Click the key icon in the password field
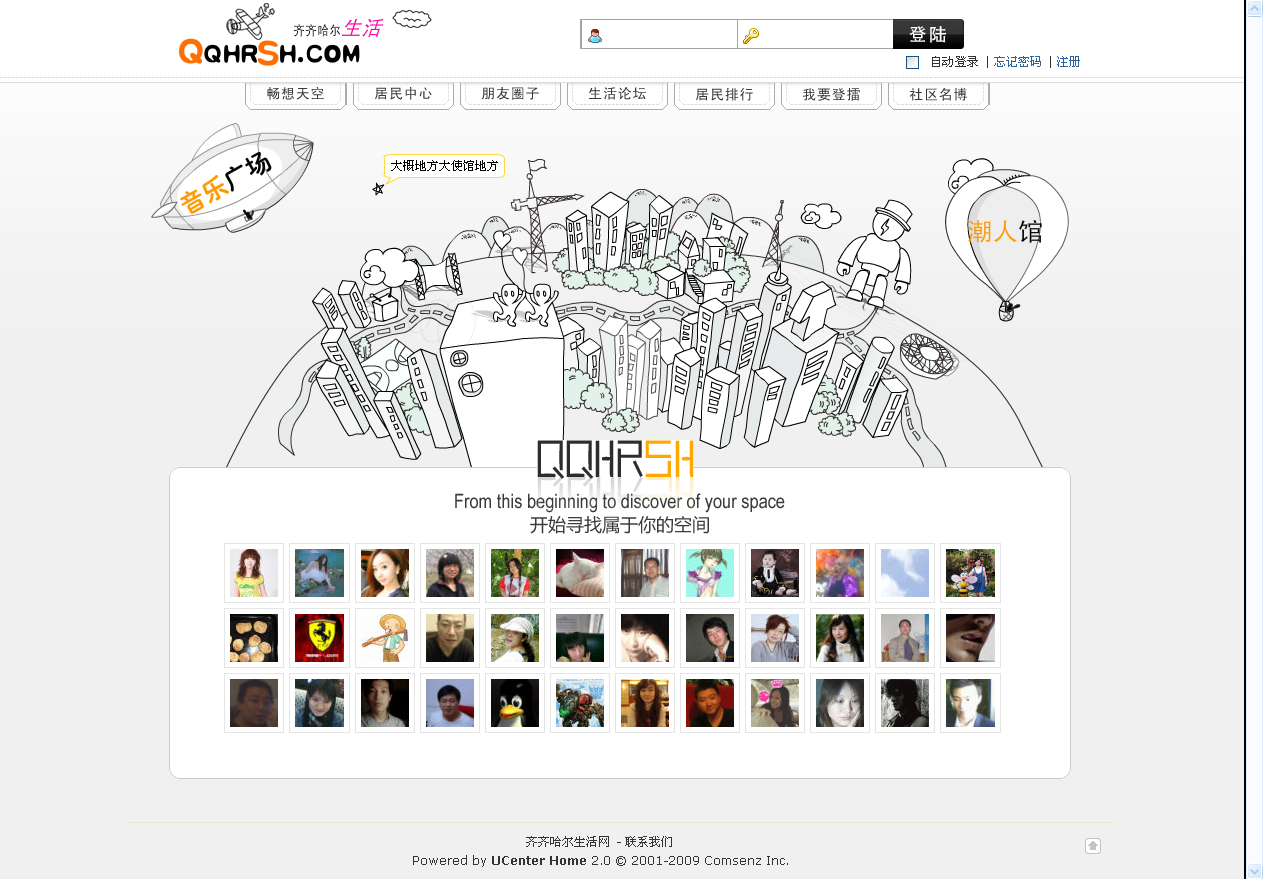The image size is (1263, 879). coord(751,36)
